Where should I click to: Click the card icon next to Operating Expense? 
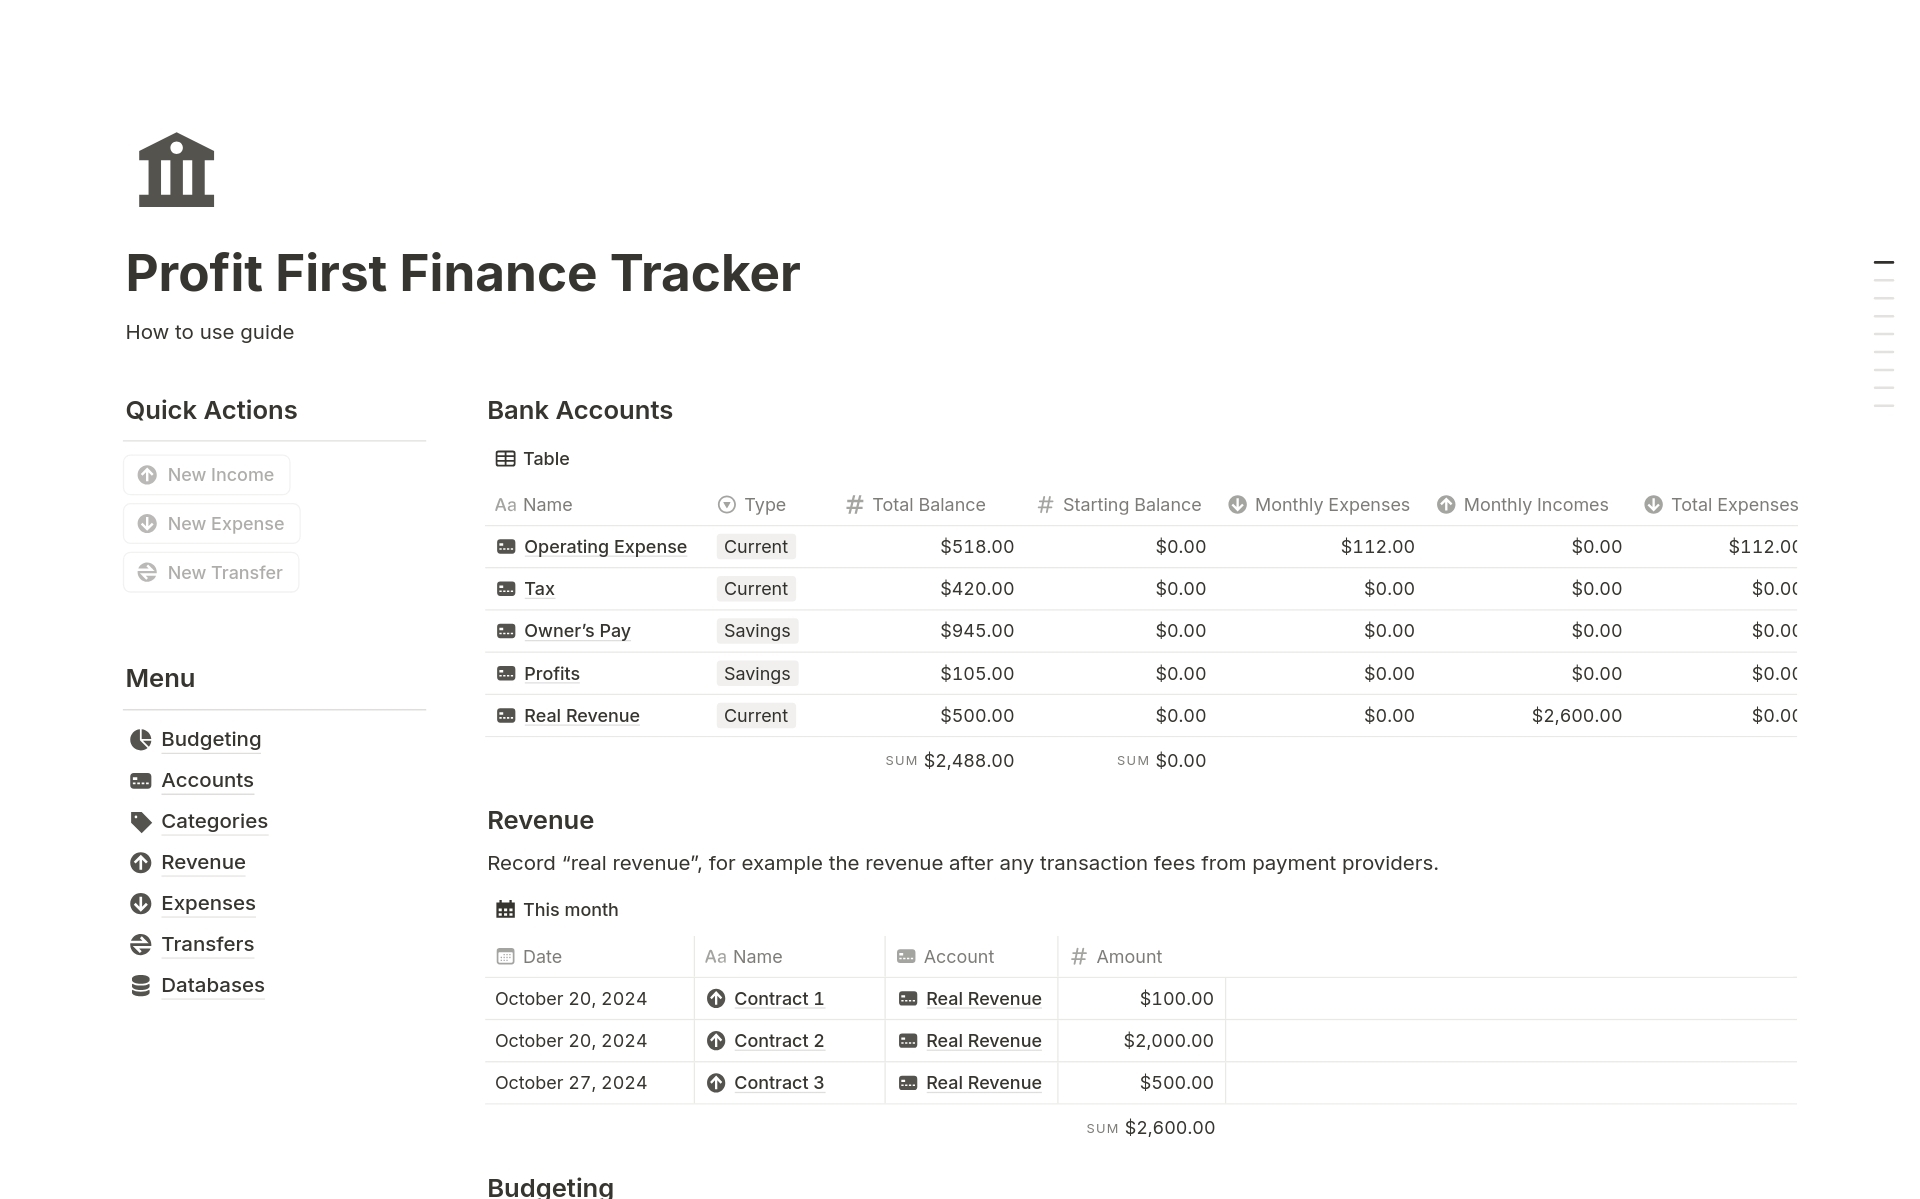506,547
